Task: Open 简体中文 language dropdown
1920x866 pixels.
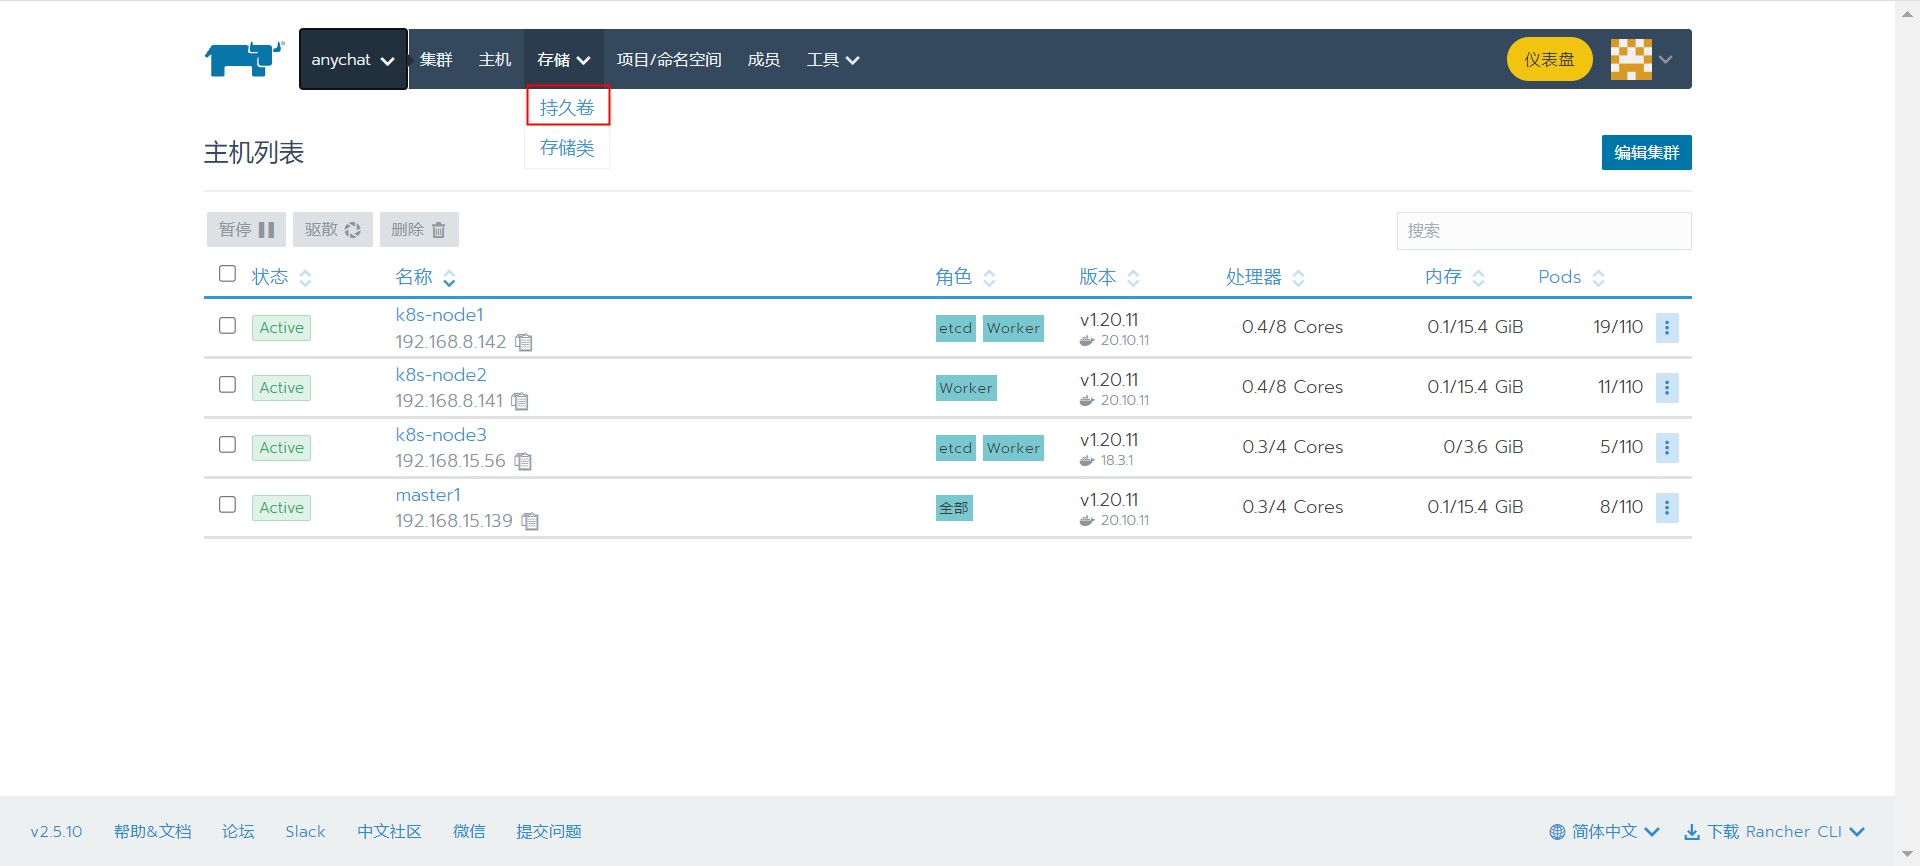Action: [1604, 832]
